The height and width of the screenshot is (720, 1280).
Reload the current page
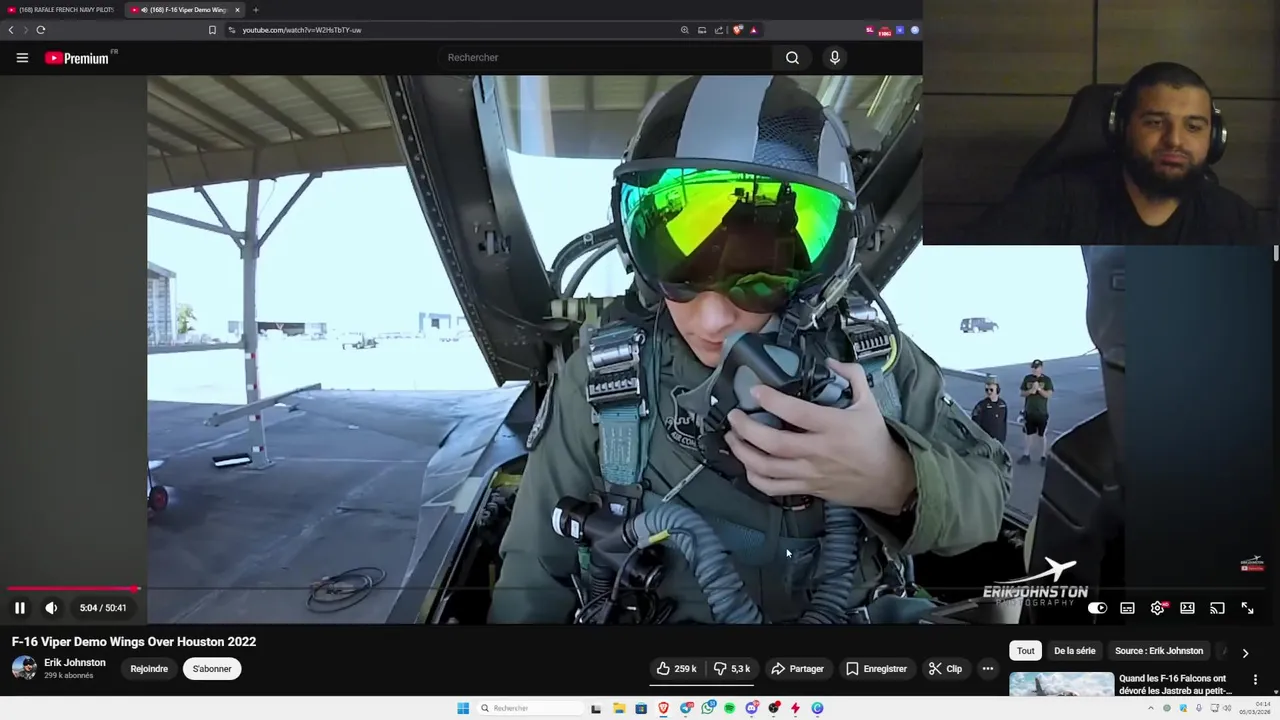(40, 30)
